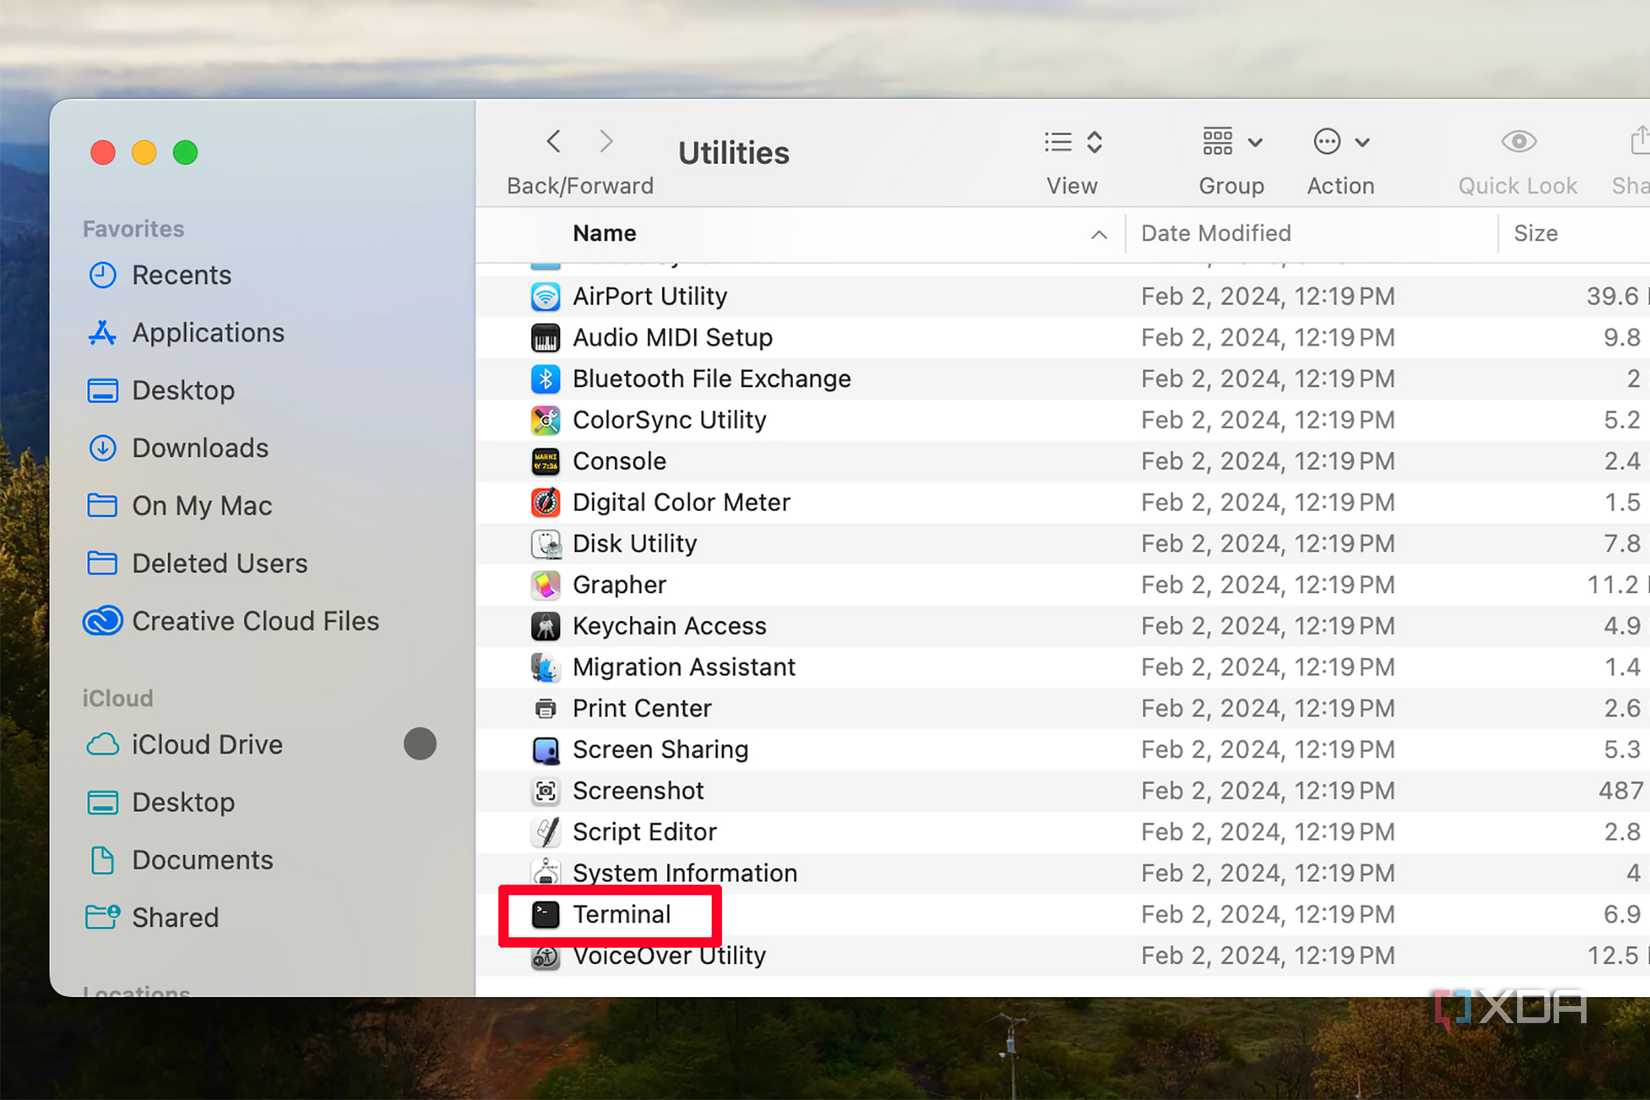Select the Screen Sharing row
Screen dimensions: 1650x1100
click(x=660, y=749)
